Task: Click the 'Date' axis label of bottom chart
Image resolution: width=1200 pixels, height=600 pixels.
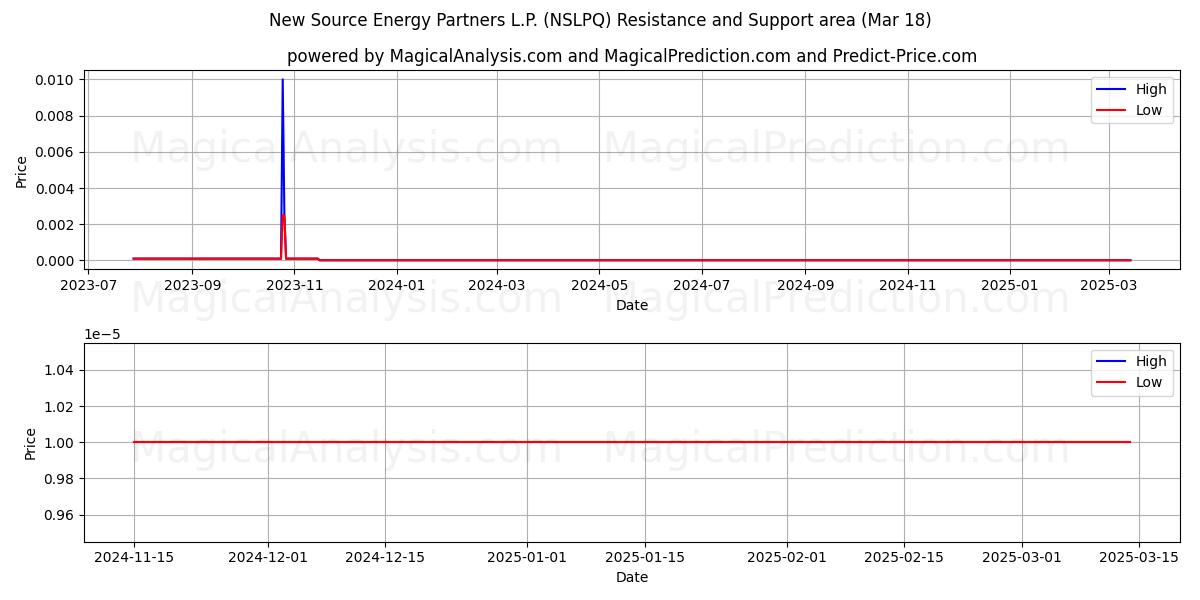Action: point(632,577)
